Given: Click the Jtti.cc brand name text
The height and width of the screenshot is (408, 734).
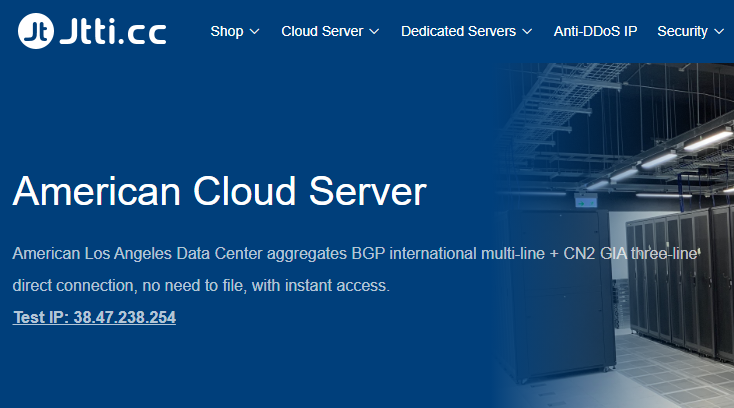Looking at the screenshot, I should (112, 31).
